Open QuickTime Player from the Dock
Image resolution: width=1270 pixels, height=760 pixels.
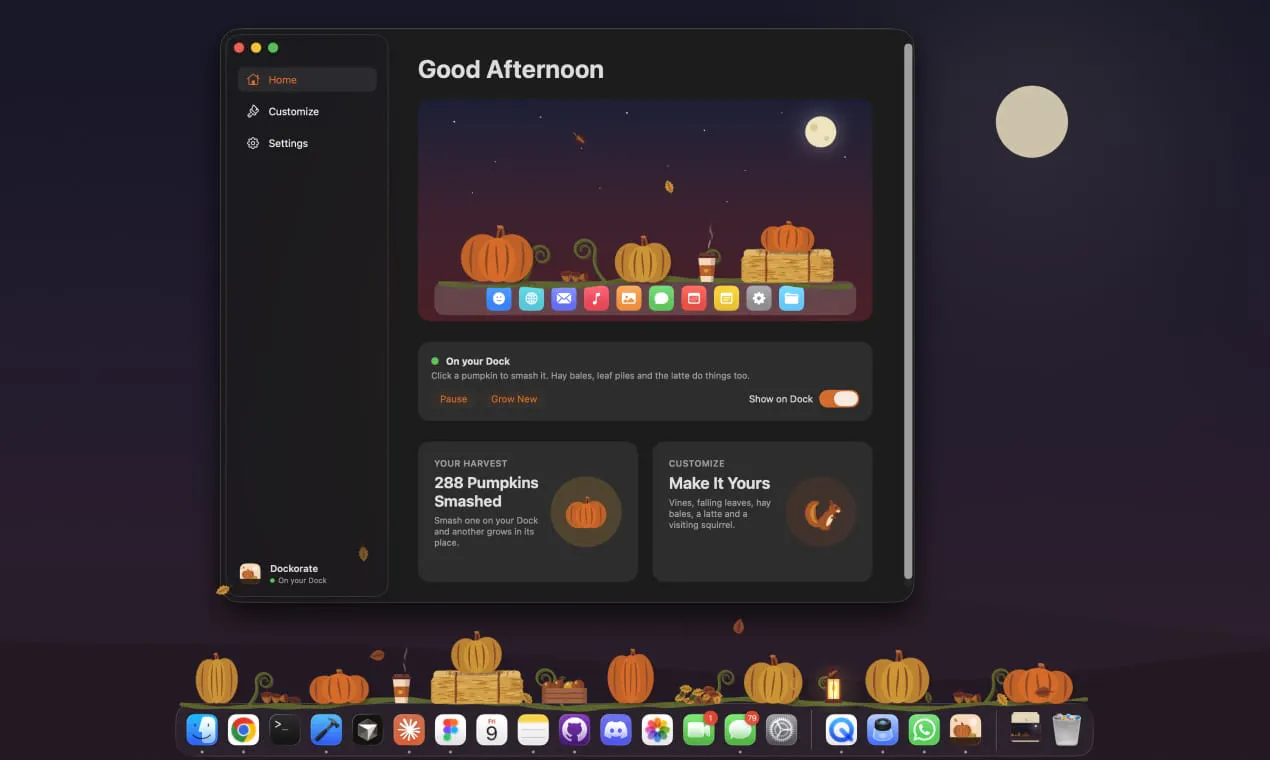click(x=841, y=730)
